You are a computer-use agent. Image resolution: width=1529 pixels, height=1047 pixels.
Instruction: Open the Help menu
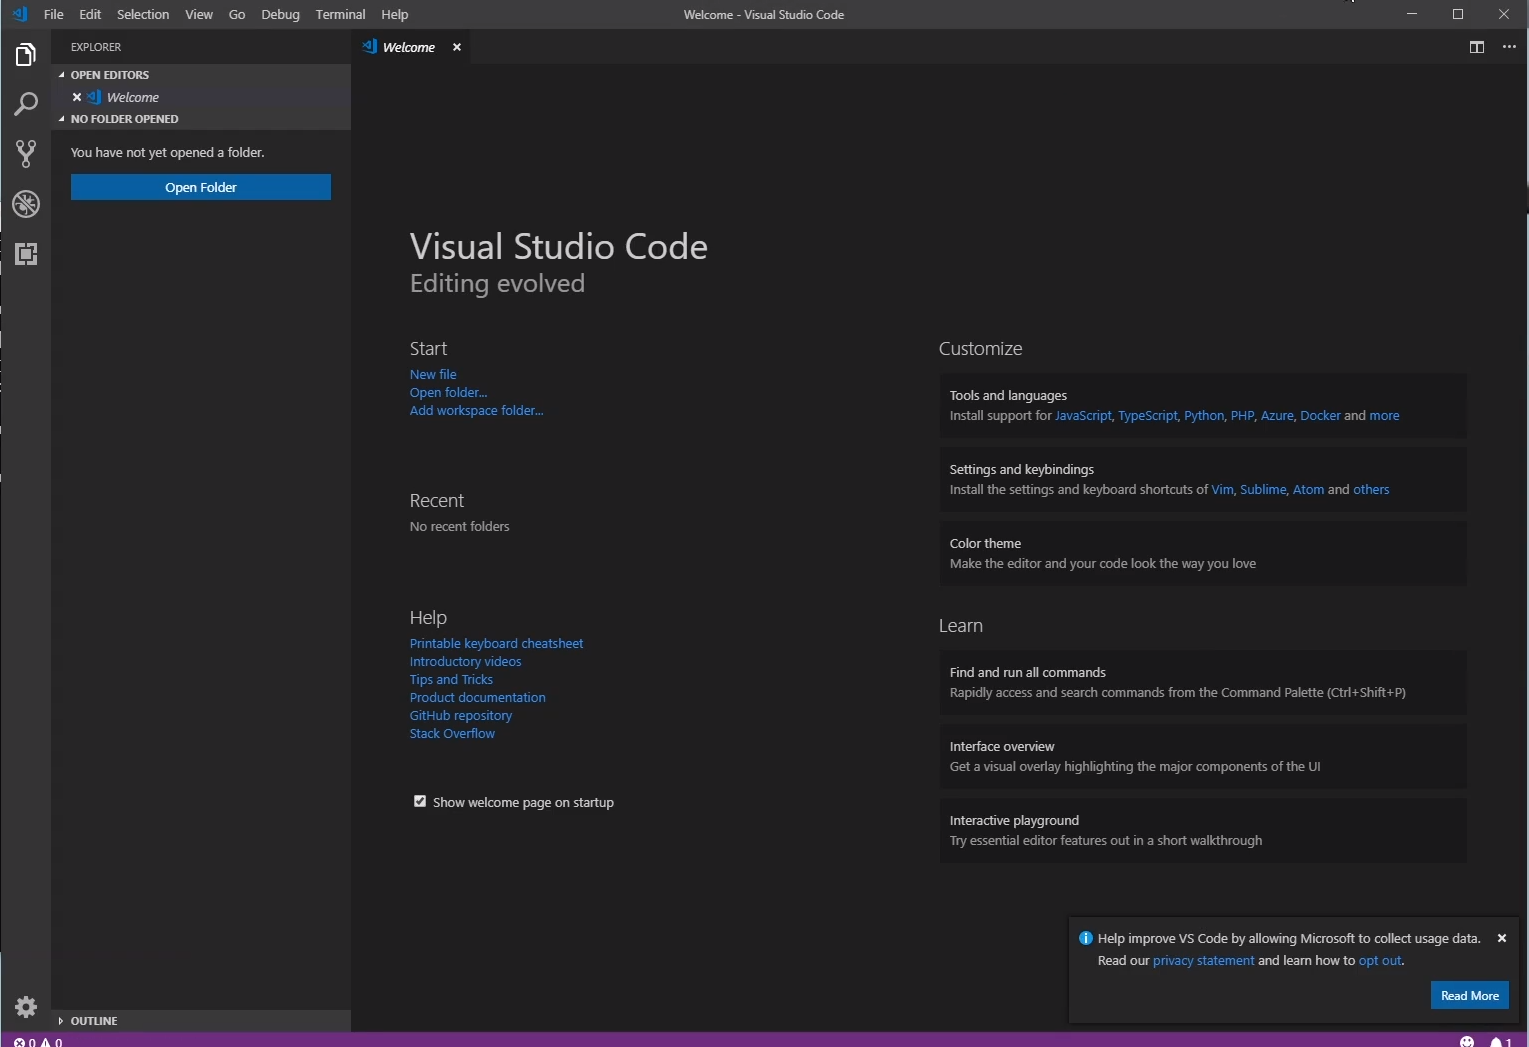tap(395, 14)
